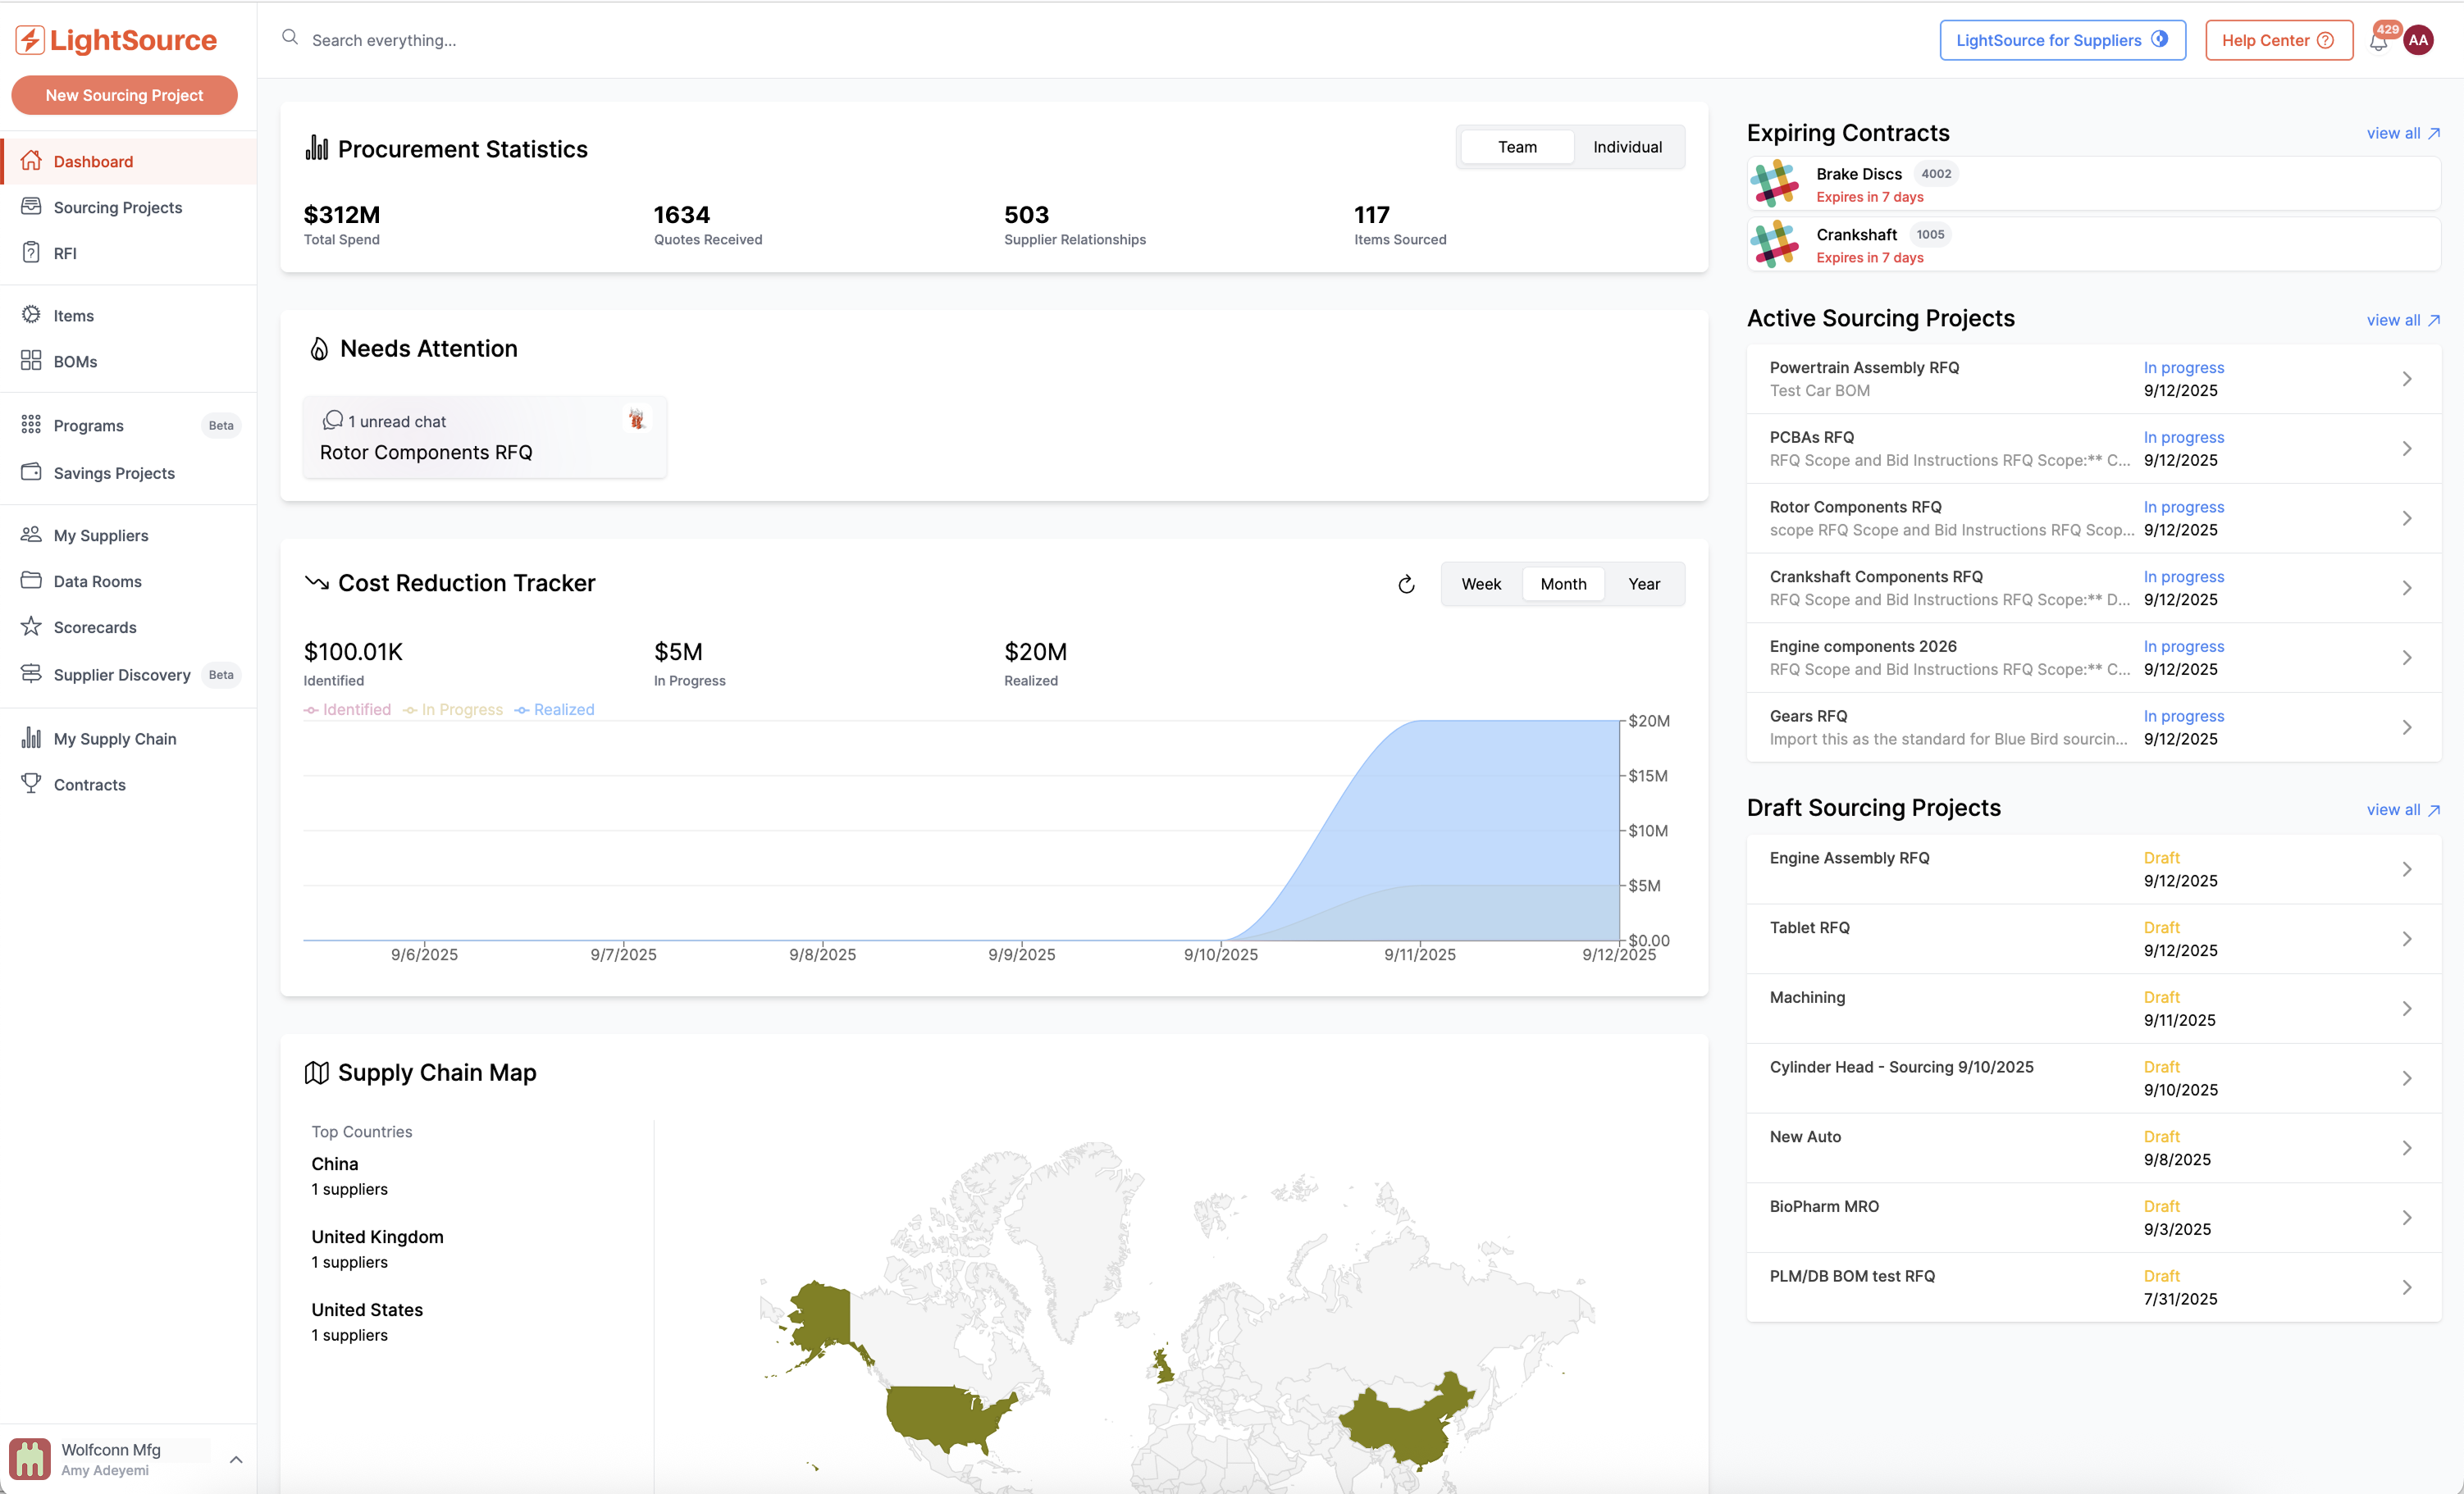Click the Search everything field
The image size is (2464, 1494).
click(x=384, y=40)
